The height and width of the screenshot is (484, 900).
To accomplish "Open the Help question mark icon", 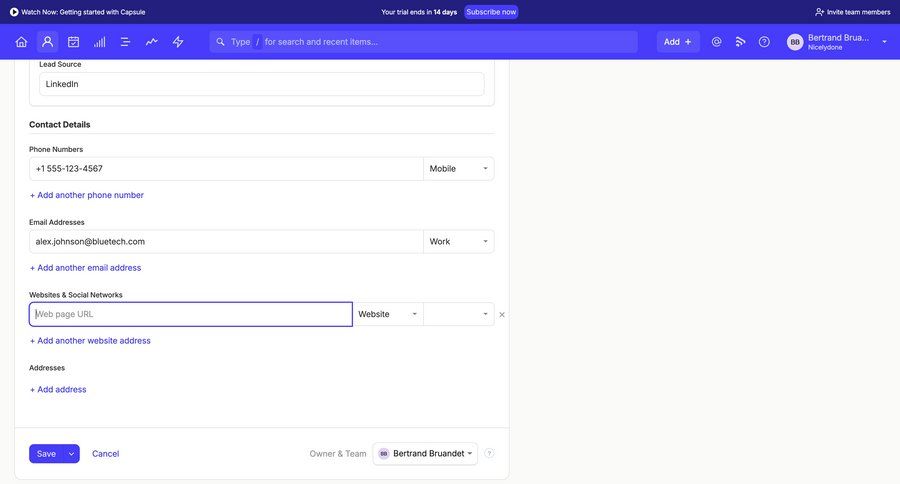I will pos(764,42).
